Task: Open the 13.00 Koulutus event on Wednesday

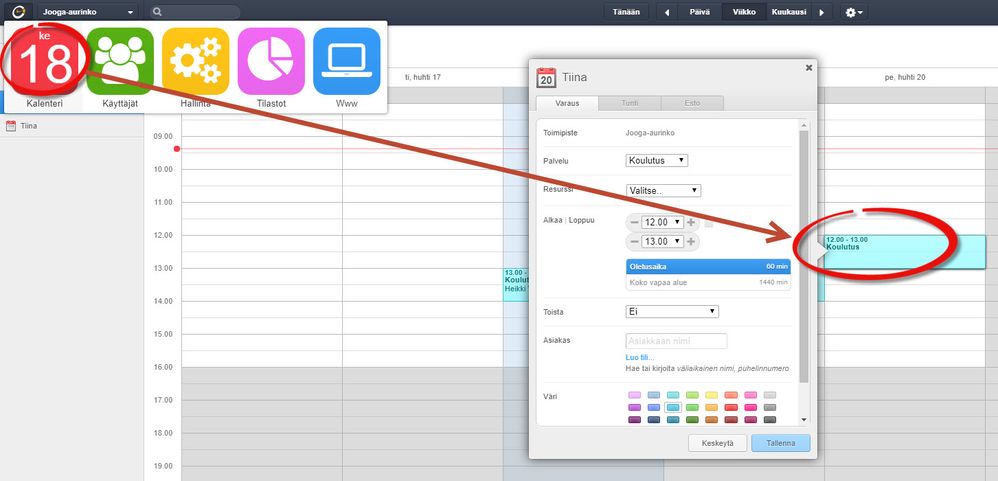Action: [x=516, y=284]
